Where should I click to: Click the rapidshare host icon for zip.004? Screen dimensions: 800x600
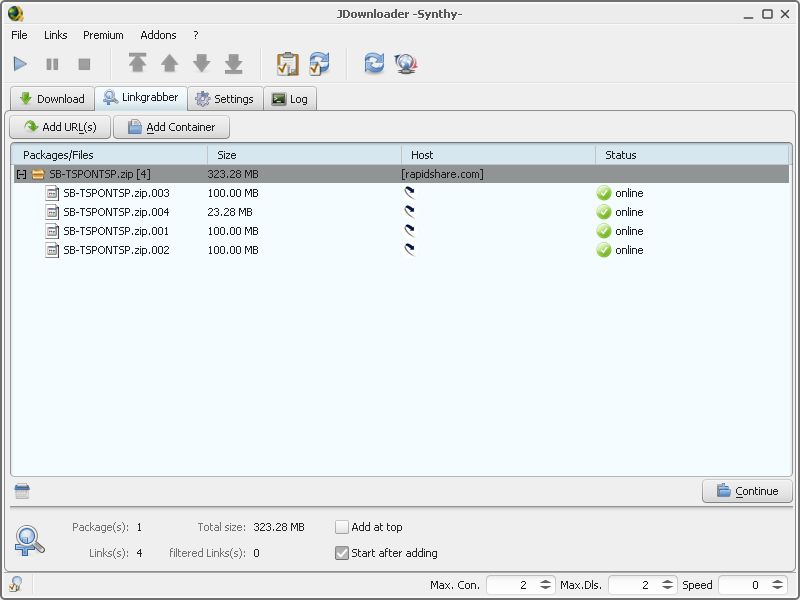pyautogui.click(x=409, y=211)
